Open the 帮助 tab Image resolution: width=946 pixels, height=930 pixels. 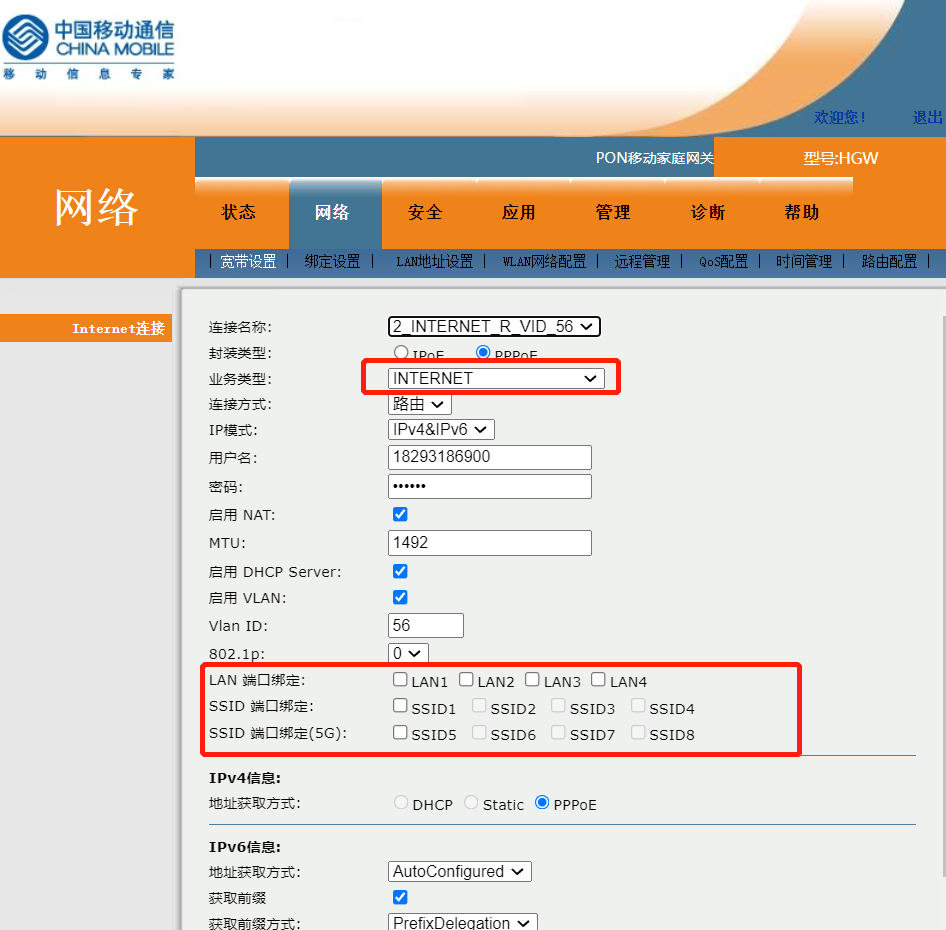pos(802,212)
